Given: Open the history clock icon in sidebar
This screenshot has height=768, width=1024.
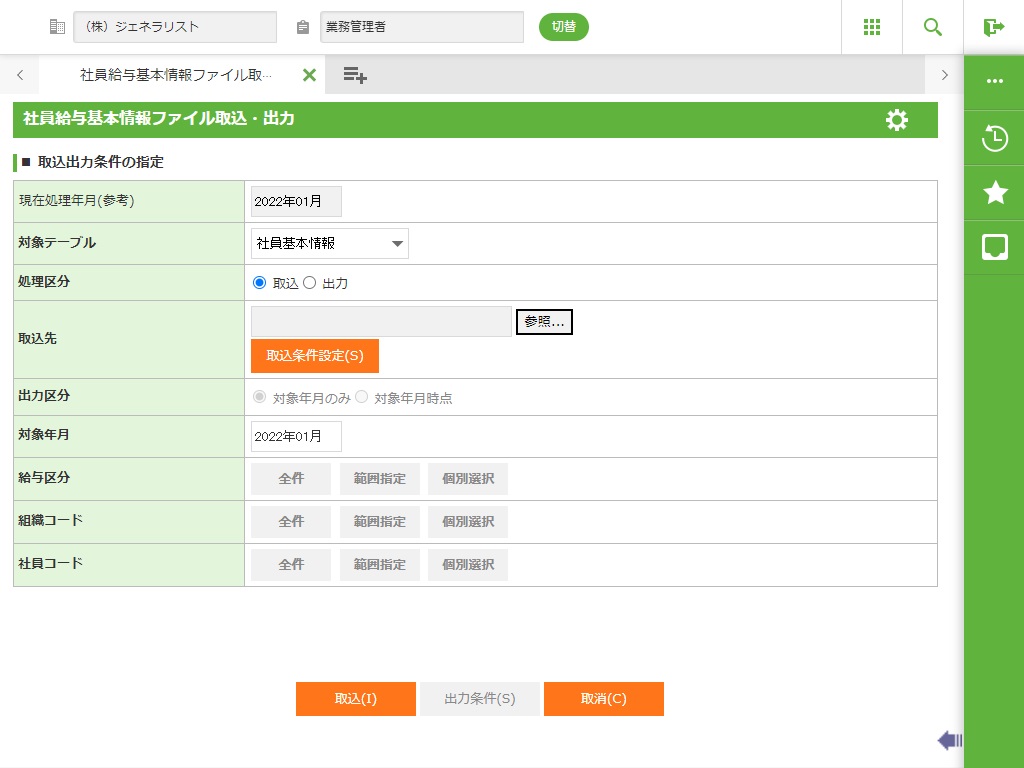Looking at the screenshot, I should [x=995, y=138].
